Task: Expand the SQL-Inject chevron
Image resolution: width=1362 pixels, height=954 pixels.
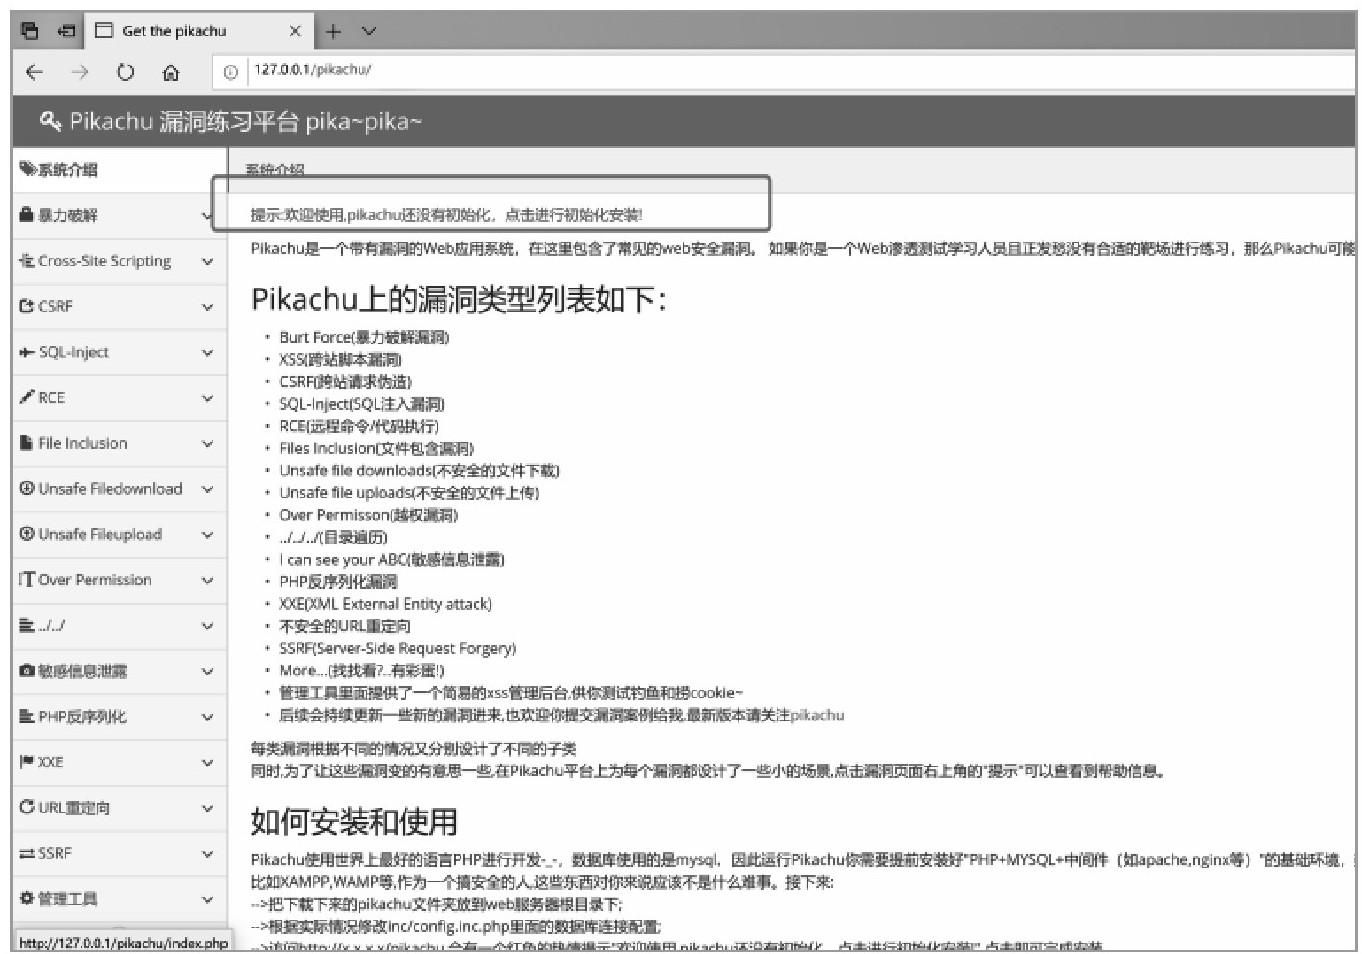Action: click(207, 353)
